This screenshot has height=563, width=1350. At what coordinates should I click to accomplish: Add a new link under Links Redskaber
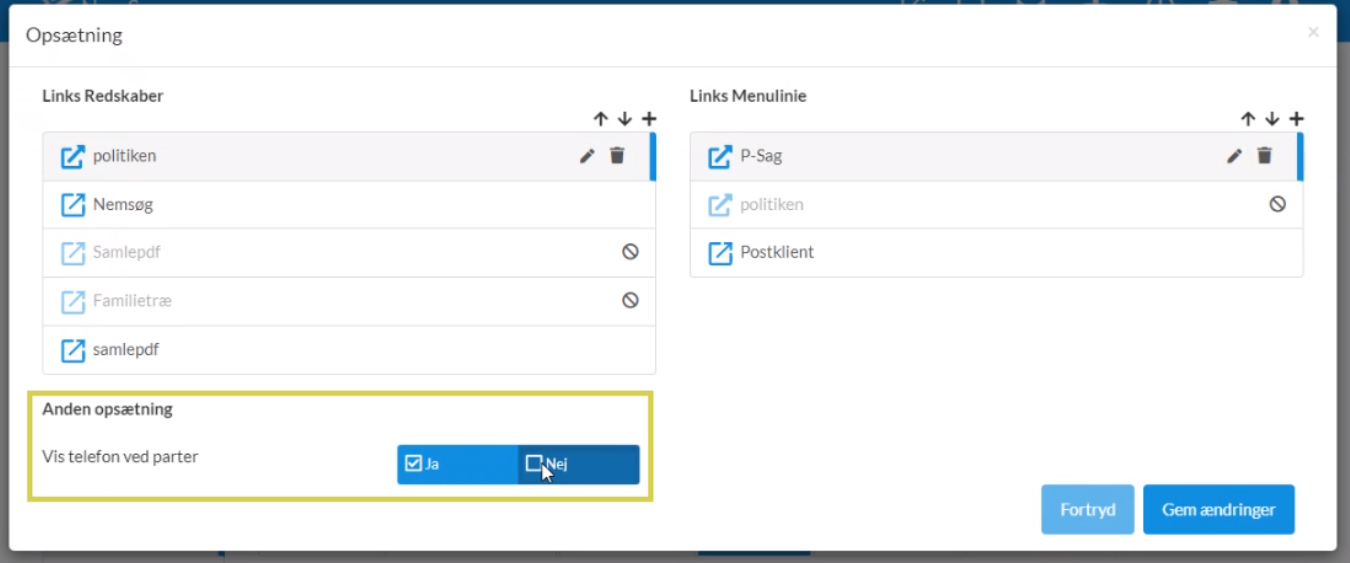click(x=649, y=119)
